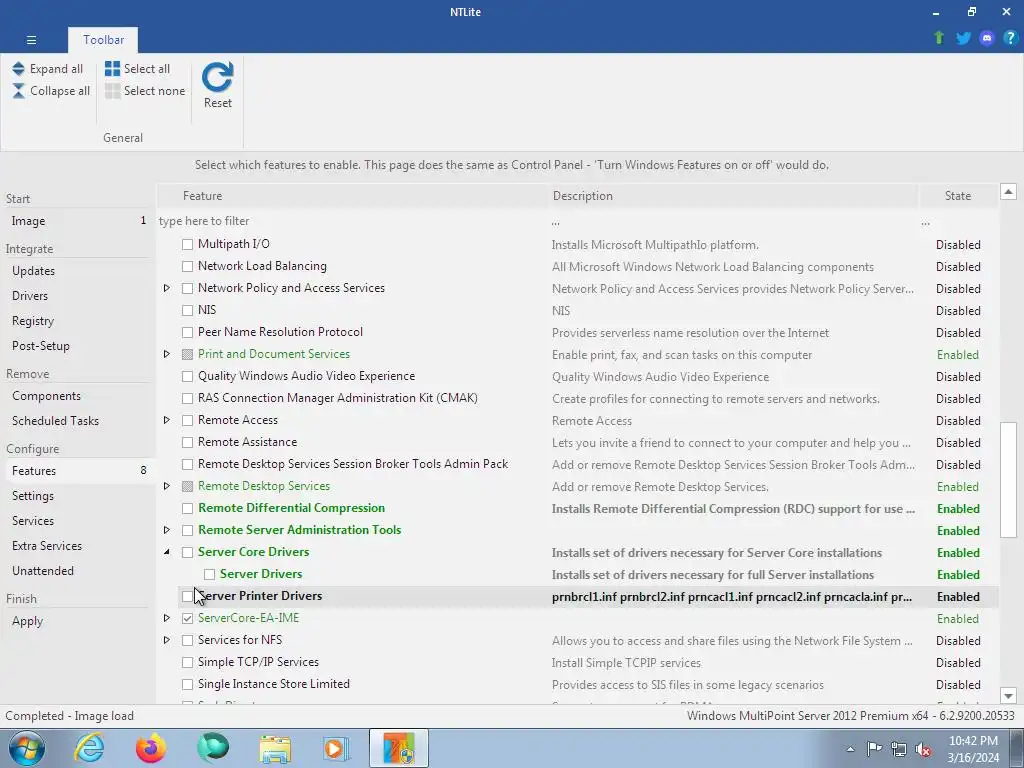1024x768 pixels.
Task: Launch Firefox from the taskbar
Action: point(151,748)
